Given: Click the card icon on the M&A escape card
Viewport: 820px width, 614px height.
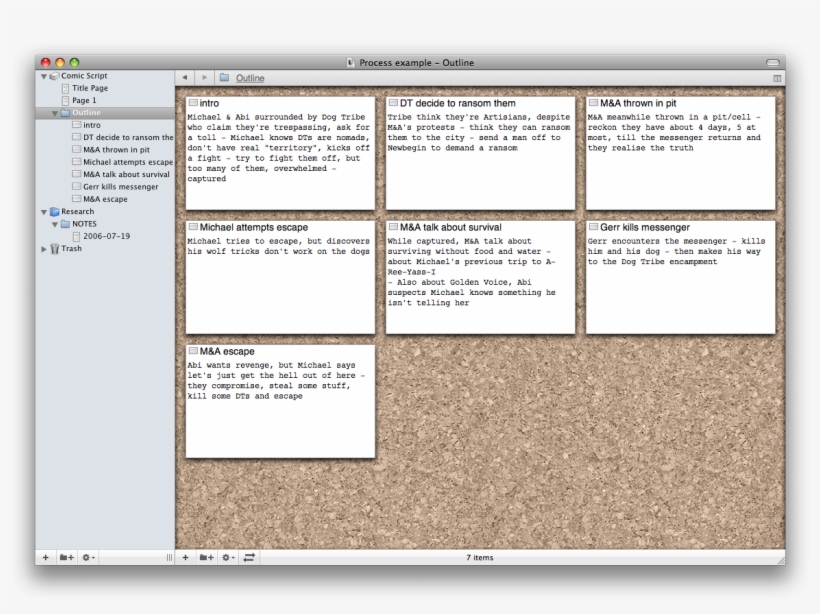Looking at the screenshot, I should pyautogui.click(x=191, y=351).
